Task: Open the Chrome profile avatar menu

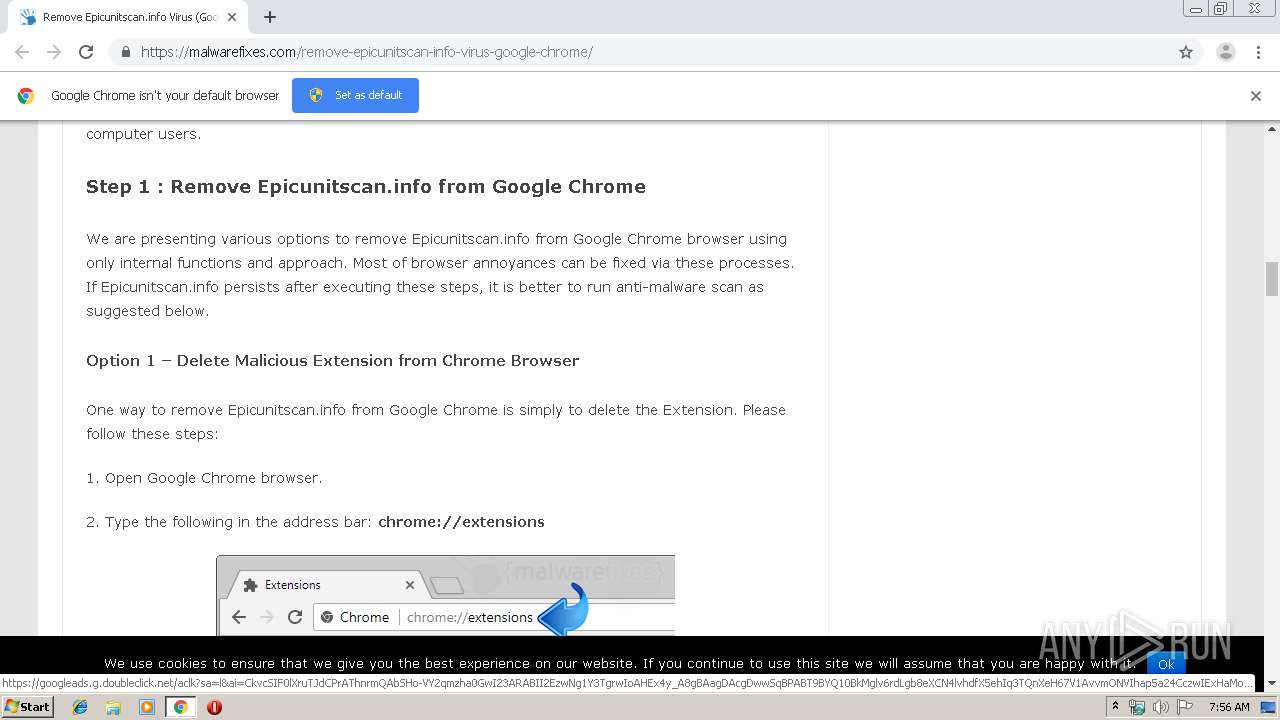Action: pyautogui.click(x=1225, y=52)
